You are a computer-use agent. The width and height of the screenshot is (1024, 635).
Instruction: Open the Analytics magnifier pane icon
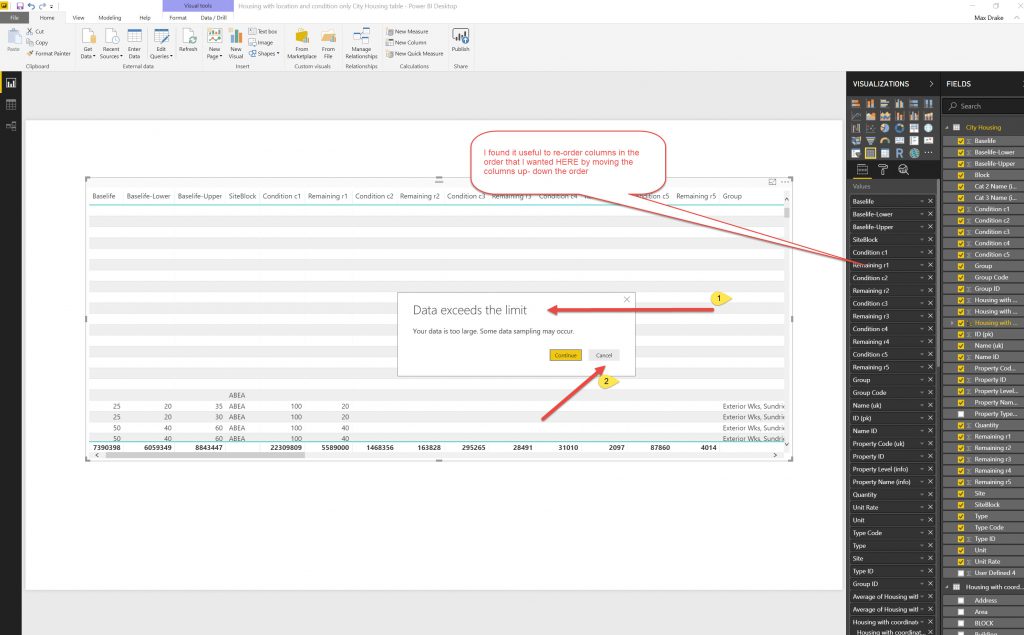pos(903,170)
